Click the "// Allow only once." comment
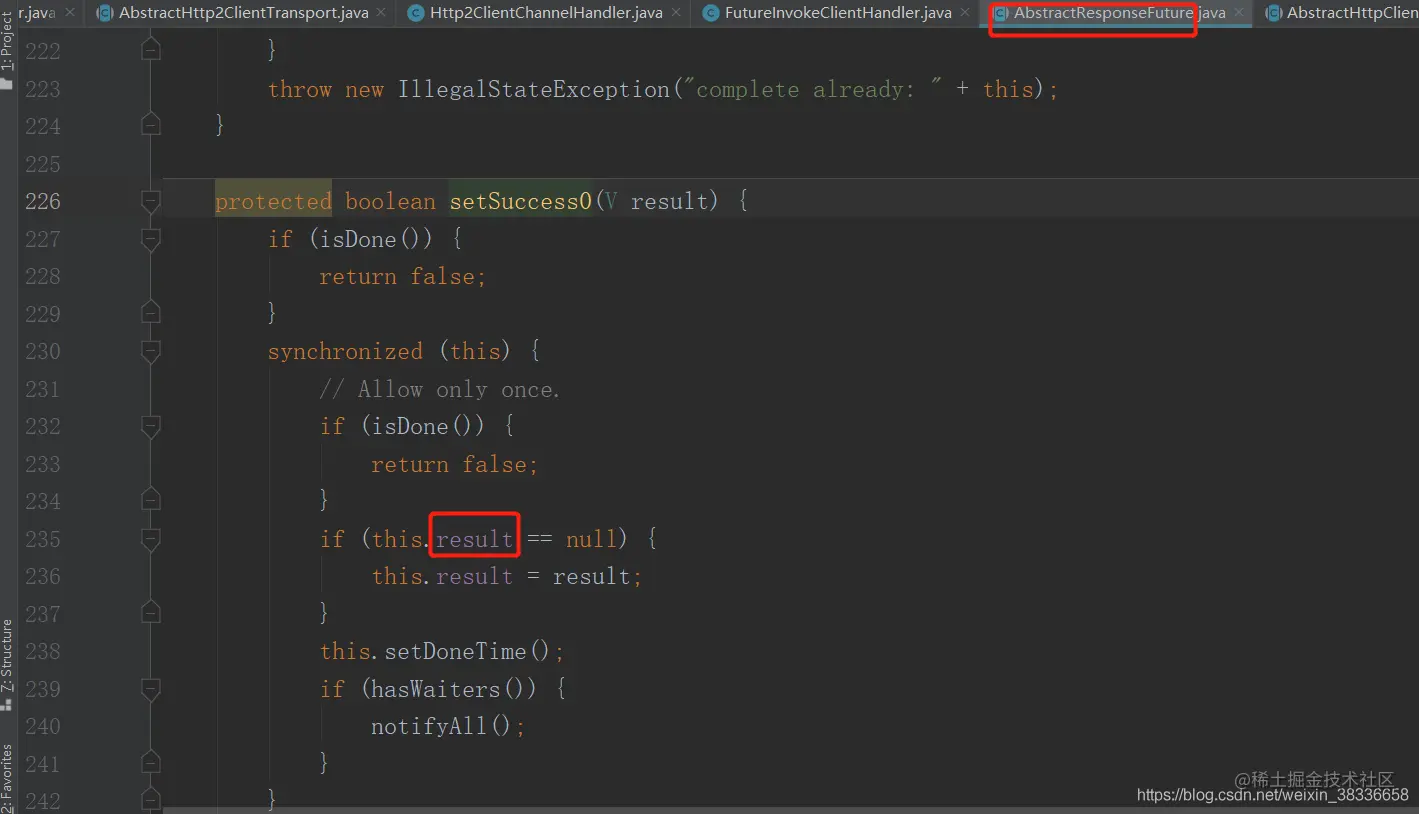 [440, 389]
